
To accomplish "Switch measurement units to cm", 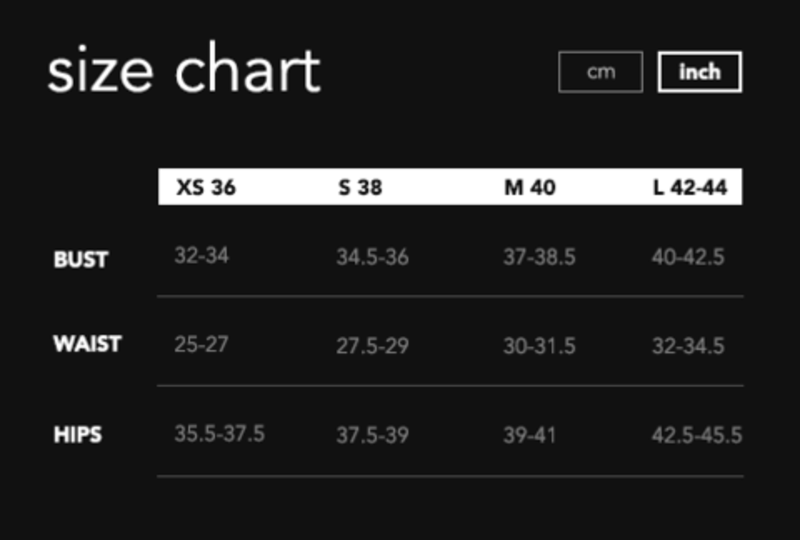I will pos(600,72).
